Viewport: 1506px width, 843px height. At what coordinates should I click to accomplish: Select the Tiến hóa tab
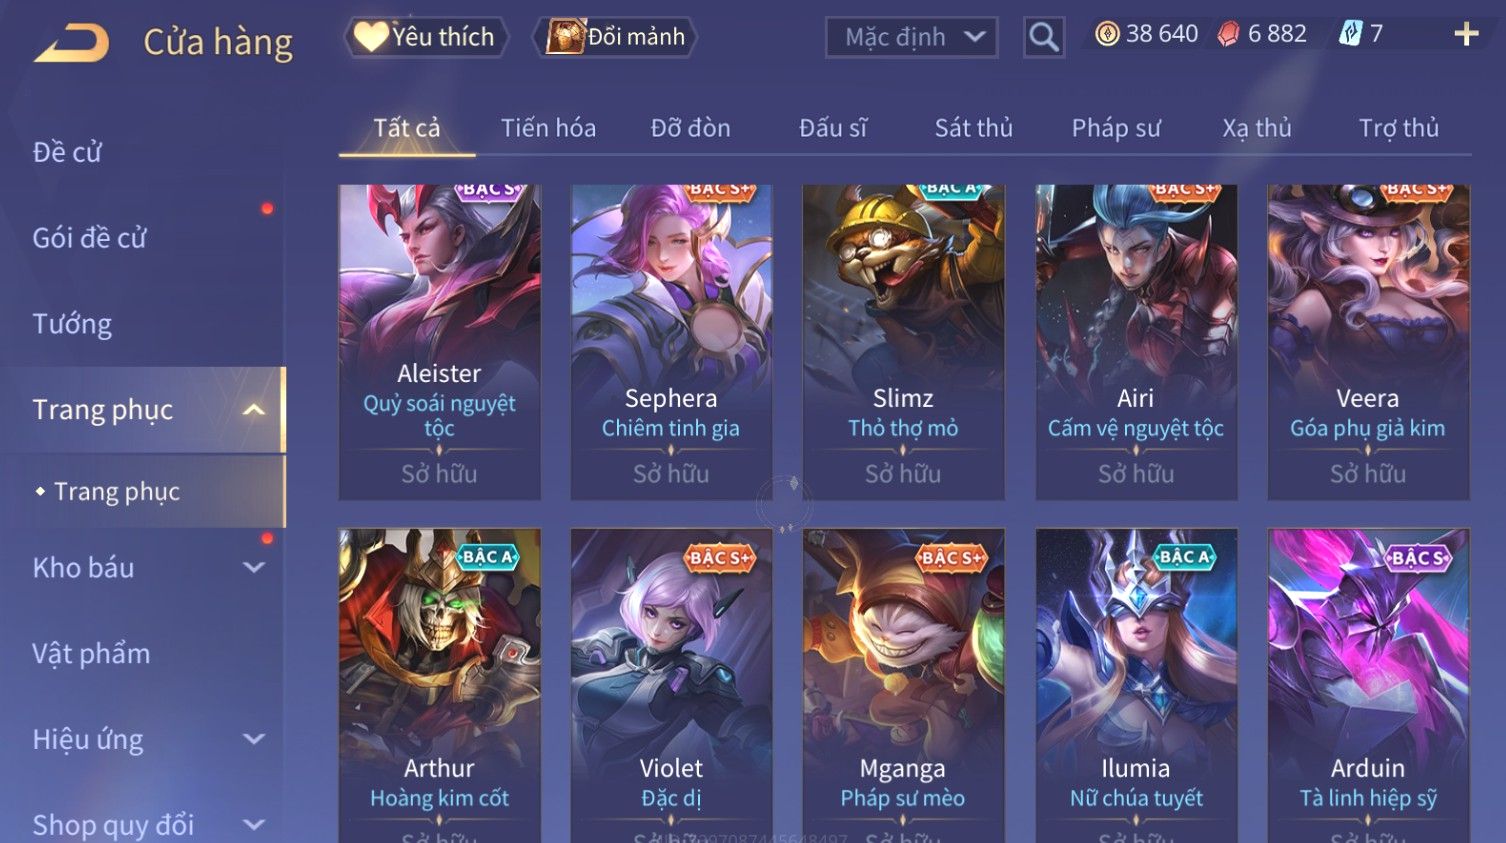[548, 128]
